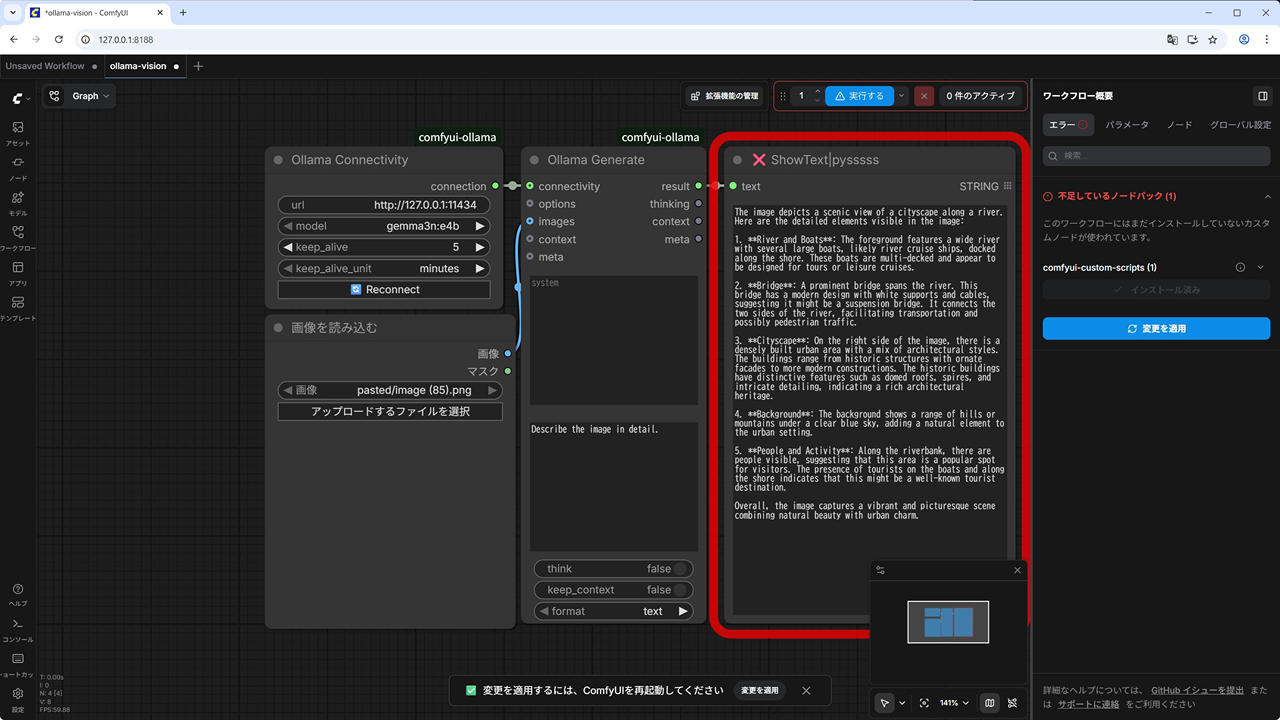Click the fit-view icon beside 141% zoom

point(924,703)
